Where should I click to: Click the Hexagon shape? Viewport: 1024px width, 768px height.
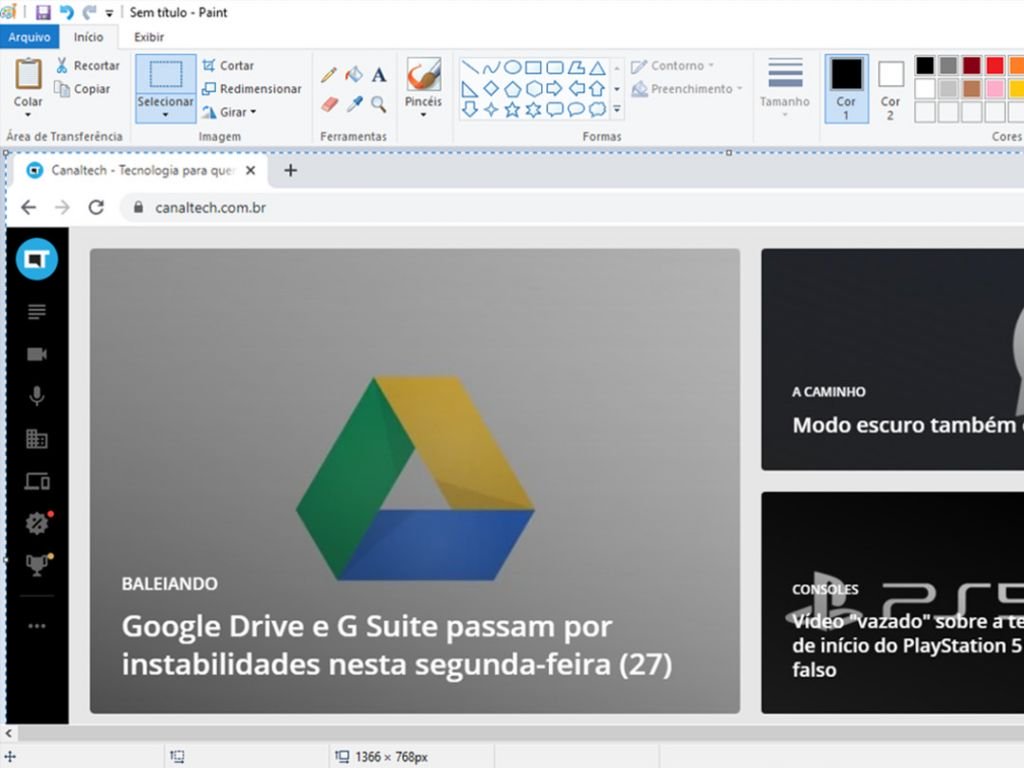(x=534, y=88)
